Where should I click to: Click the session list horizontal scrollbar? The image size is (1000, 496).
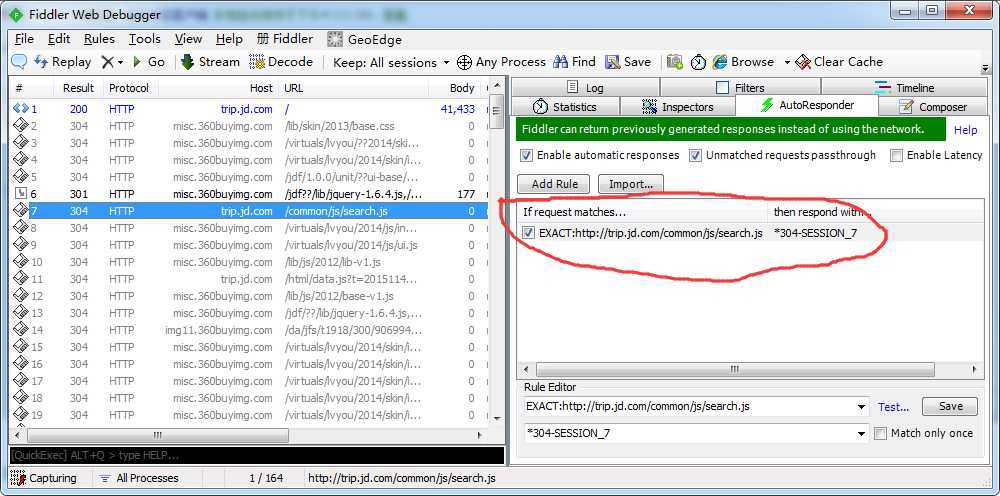[x=156, y=435]
